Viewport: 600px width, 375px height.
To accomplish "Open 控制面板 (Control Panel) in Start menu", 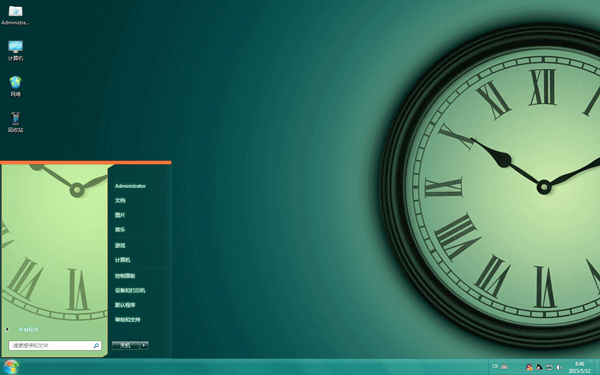I will pos(125,276).
